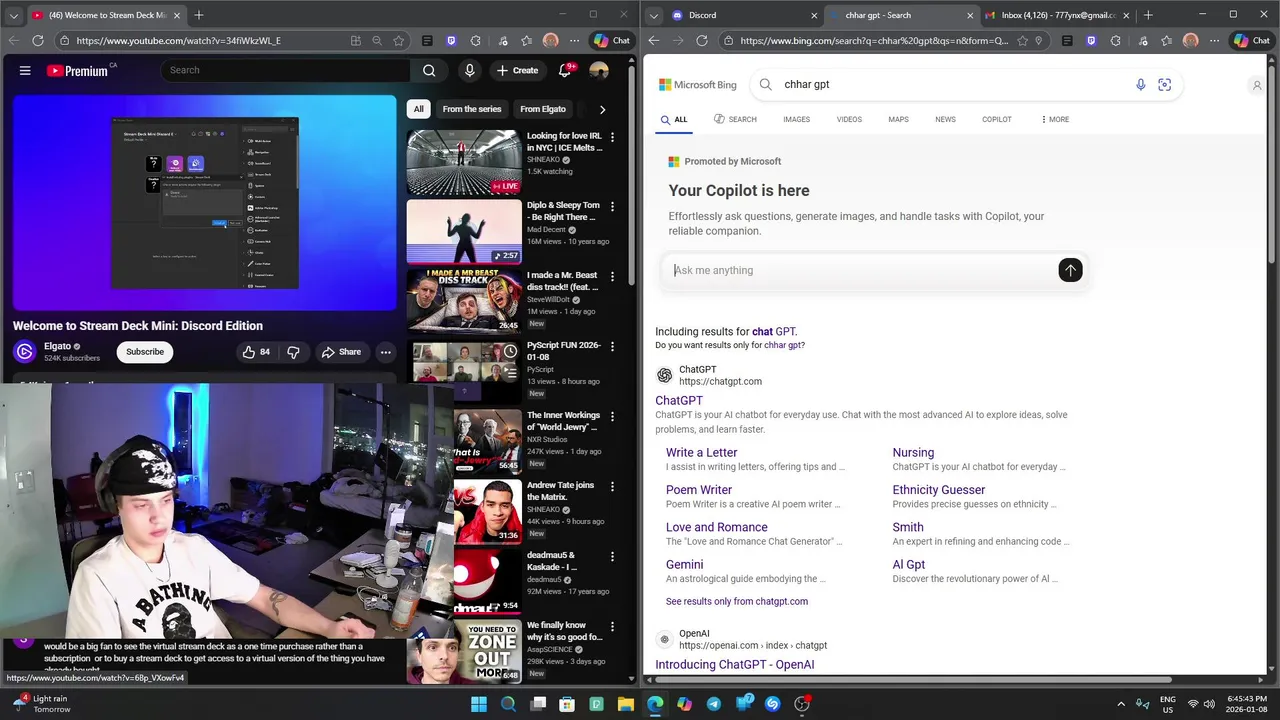The height and width of the screenshot is (720, 1280).
Task: Switch to Bing IMAGES tab
Action: coord(796,119)
